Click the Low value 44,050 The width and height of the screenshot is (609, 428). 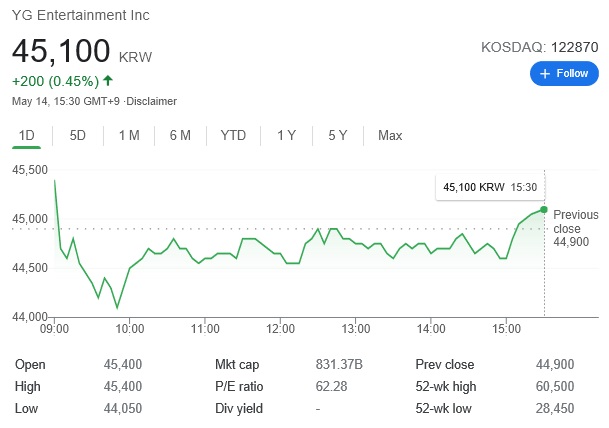point(123,409)
